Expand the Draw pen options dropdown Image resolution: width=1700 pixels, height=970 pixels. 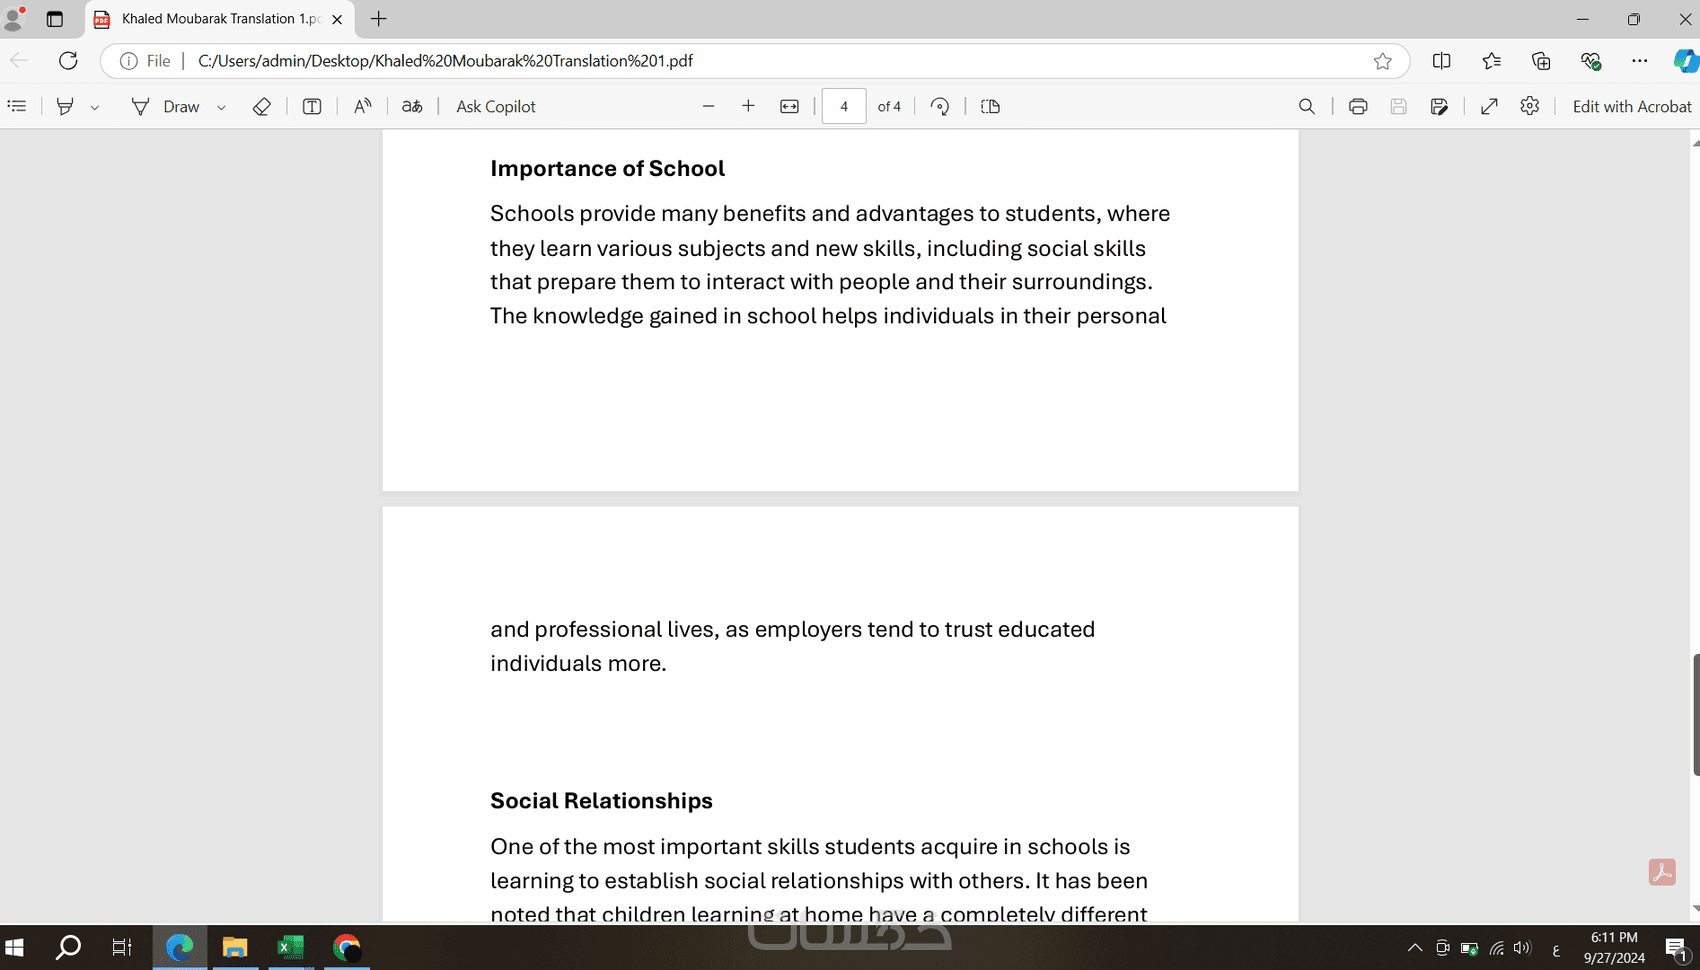pyautogui.click(x=221, y=107)
